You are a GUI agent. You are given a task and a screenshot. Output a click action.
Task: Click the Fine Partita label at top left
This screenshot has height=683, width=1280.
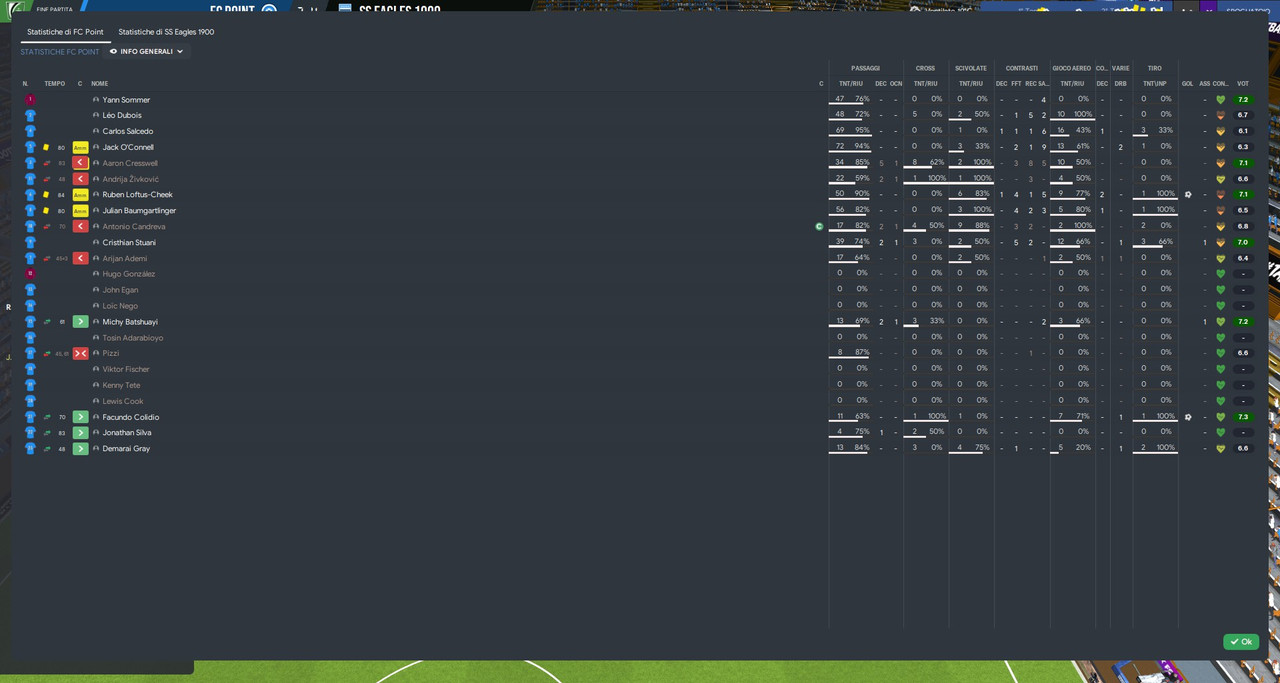tap(54, 9)
